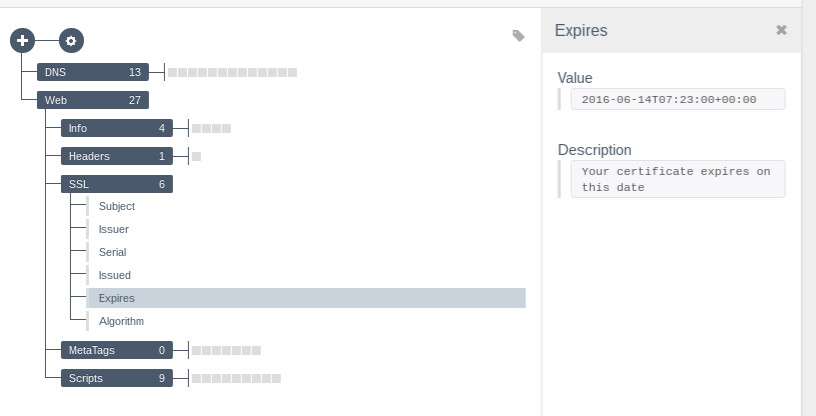Select the Issuer item
The width and height of the screenshot is (816, 416).
point(306,229)
